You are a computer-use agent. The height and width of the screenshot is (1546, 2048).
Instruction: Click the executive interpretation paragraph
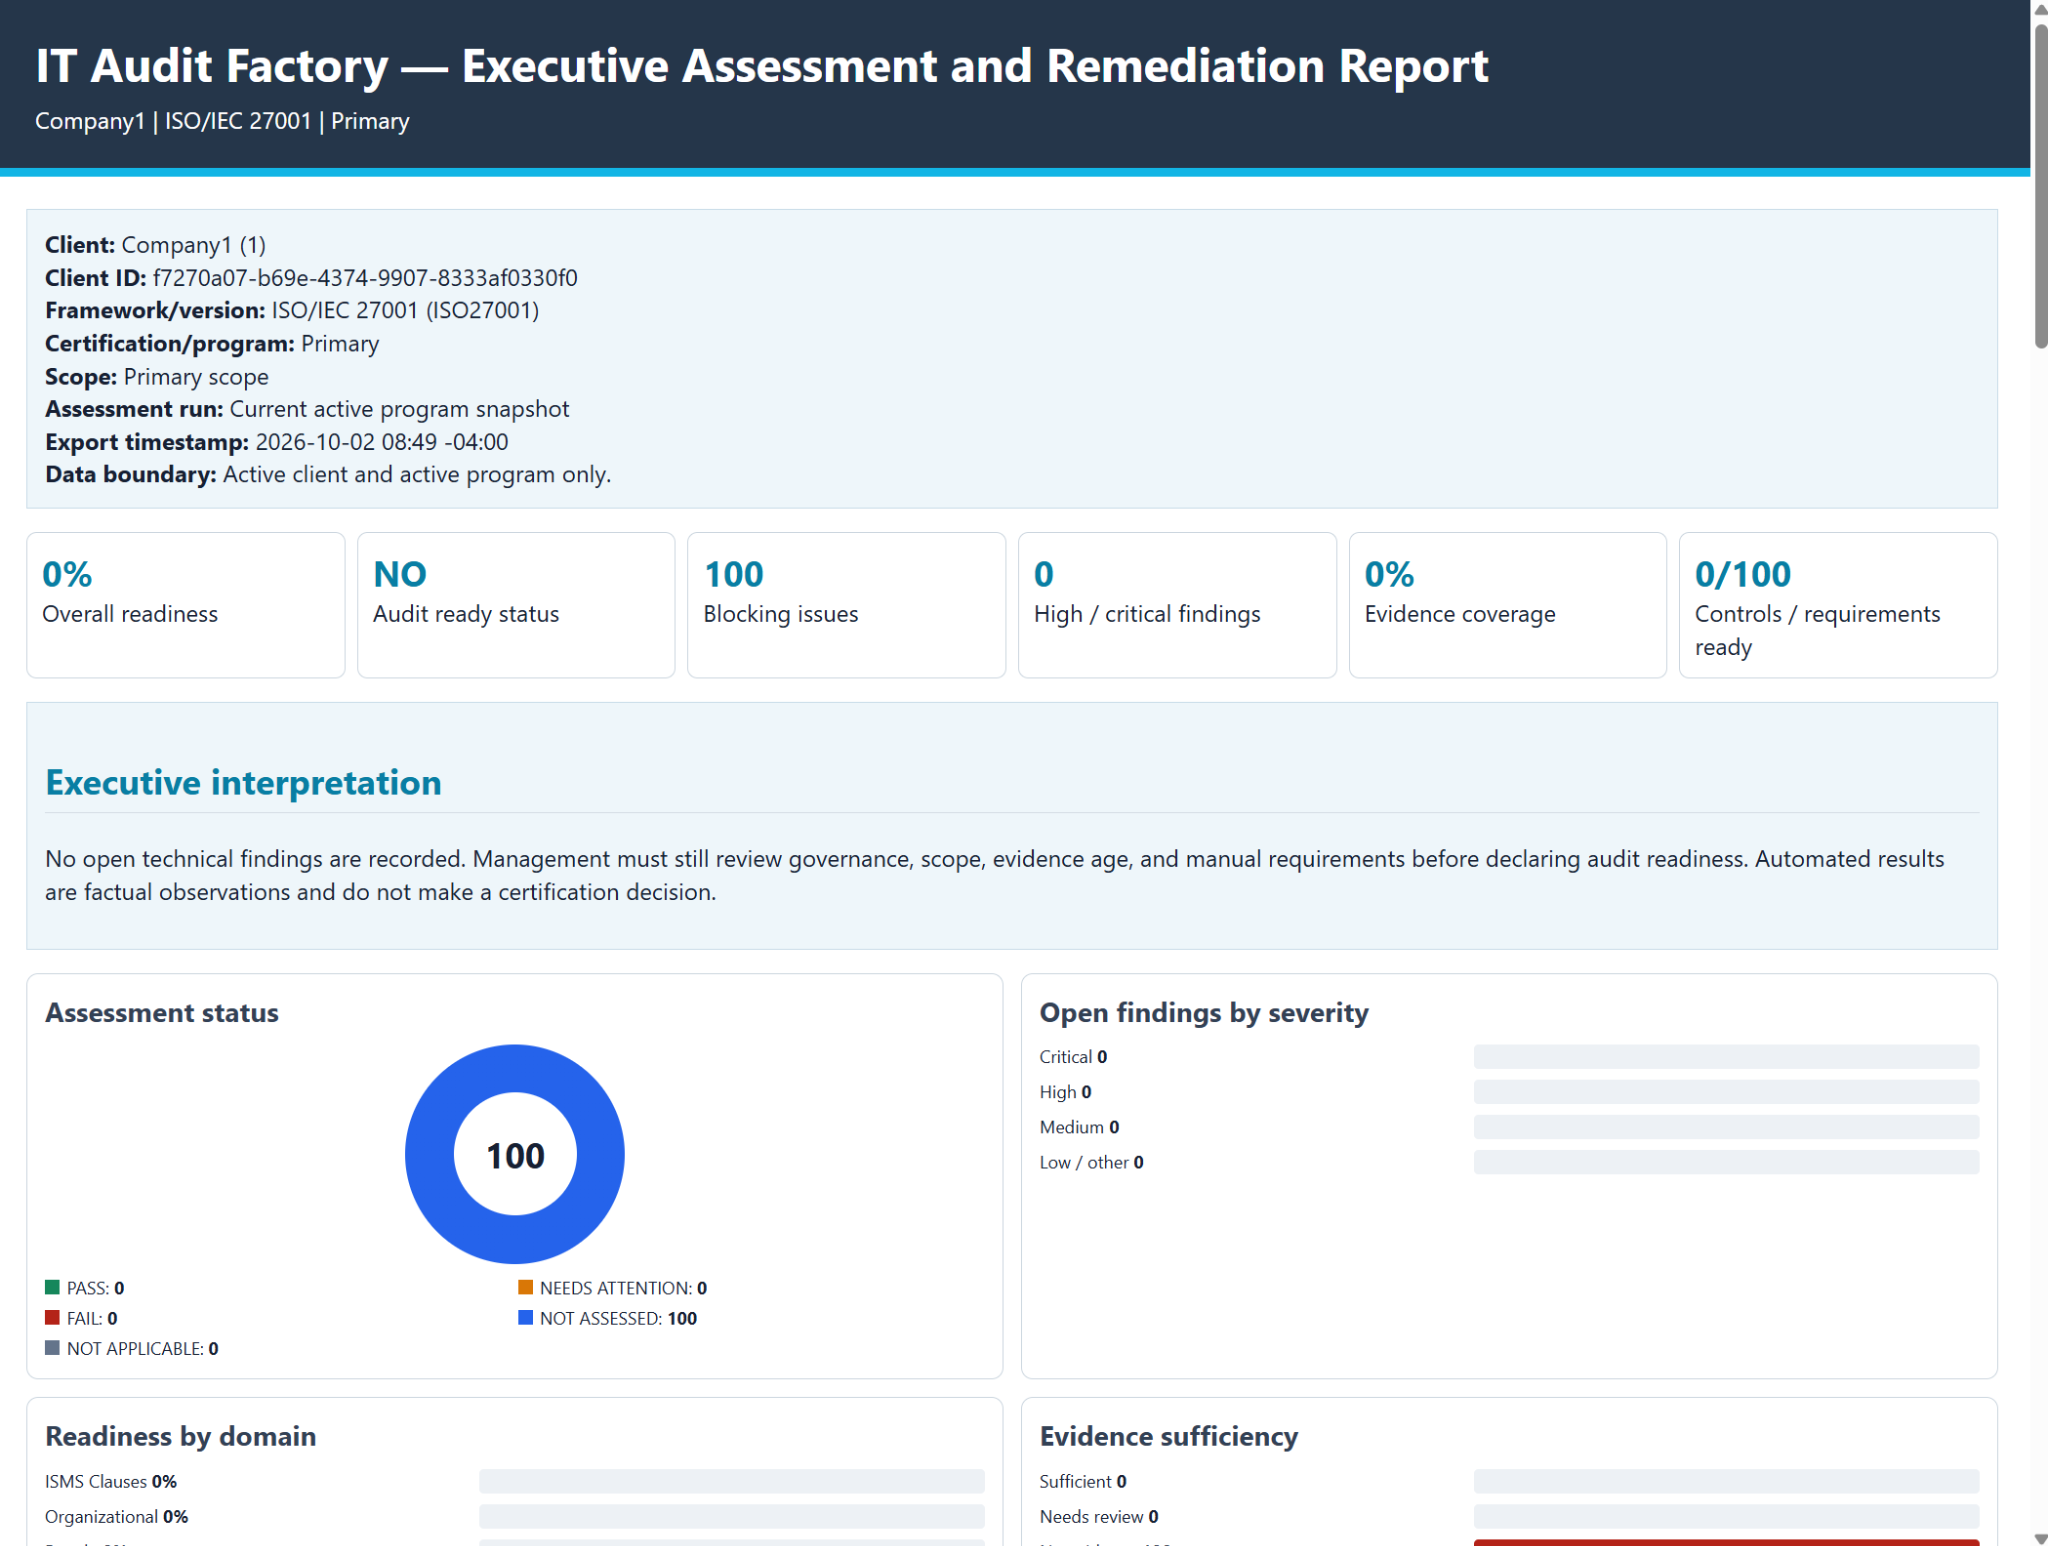pos(995,875)
